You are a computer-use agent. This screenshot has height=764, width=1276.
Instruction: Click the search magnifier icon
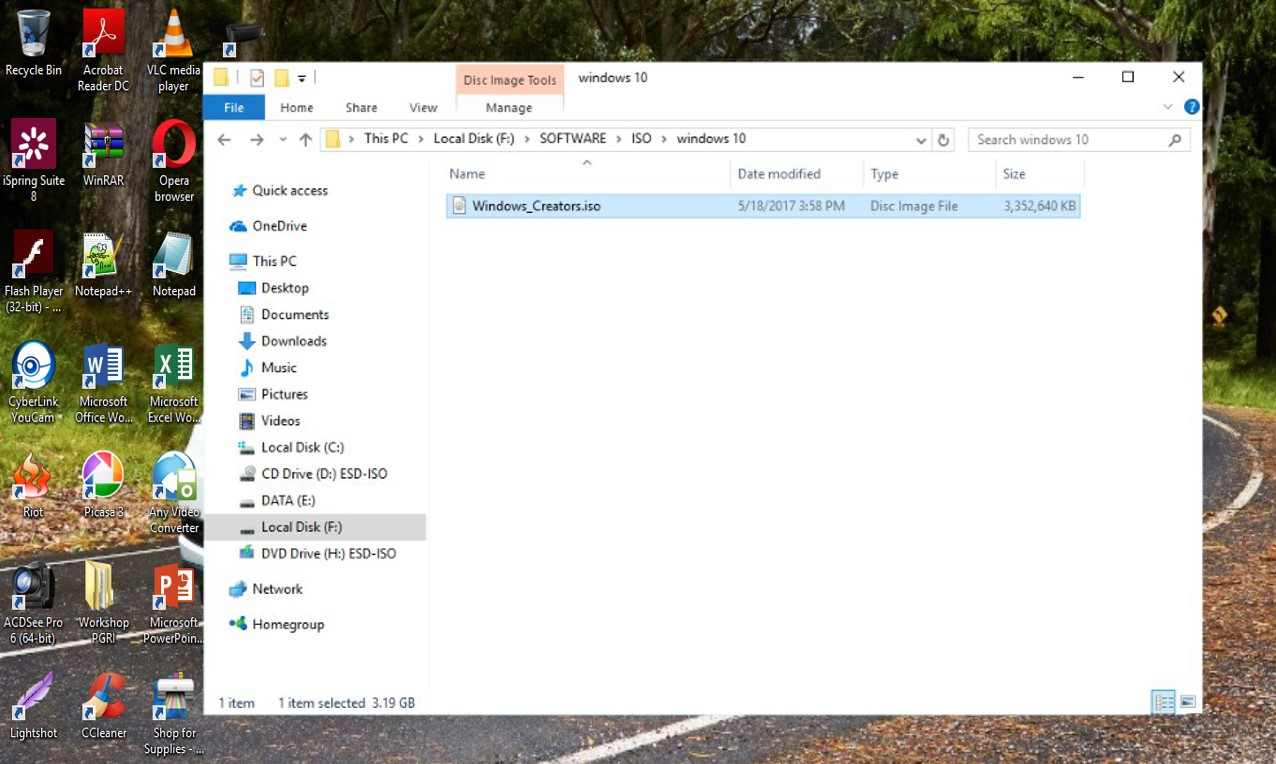coord(1175,140)
